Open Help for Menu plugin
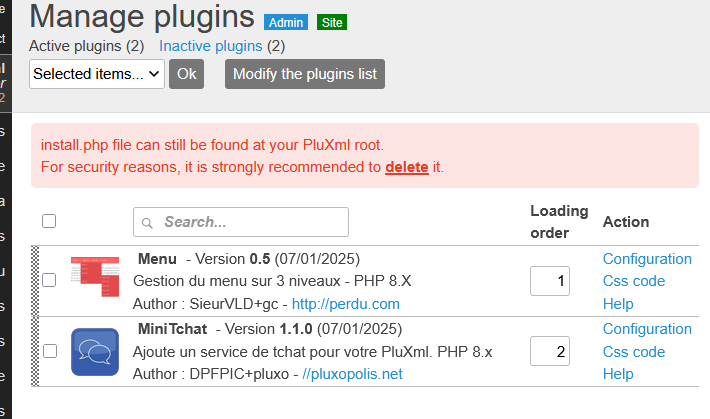 [618, 304]
